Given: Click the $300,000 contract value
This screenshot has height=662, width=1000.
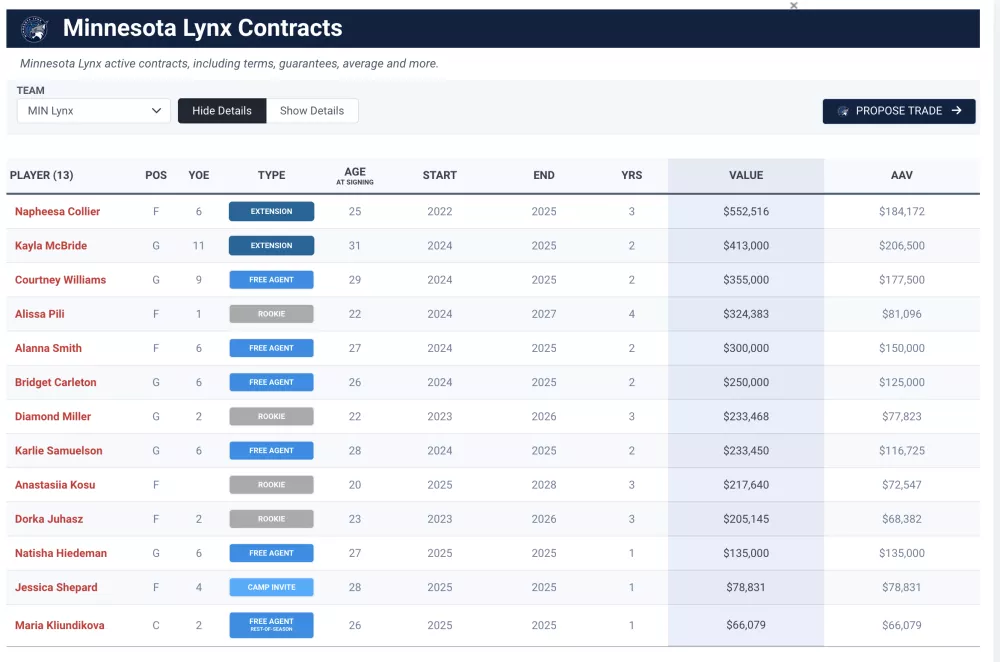Looking at the screenshot, I should [x=746, y=348].
